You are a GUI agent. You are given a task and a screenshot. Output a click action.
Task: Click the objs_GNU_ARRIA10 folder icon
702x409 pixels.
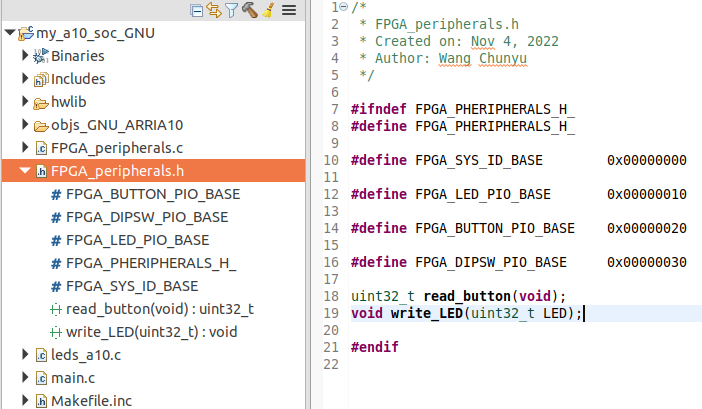(x=41, y=126)
